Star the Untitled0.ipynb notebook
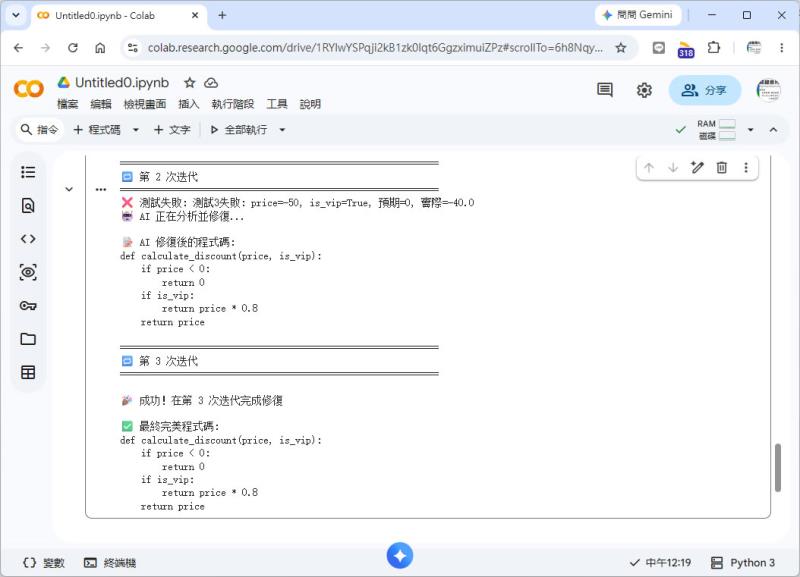Screen dimensions: 800x577 [190, 83]
